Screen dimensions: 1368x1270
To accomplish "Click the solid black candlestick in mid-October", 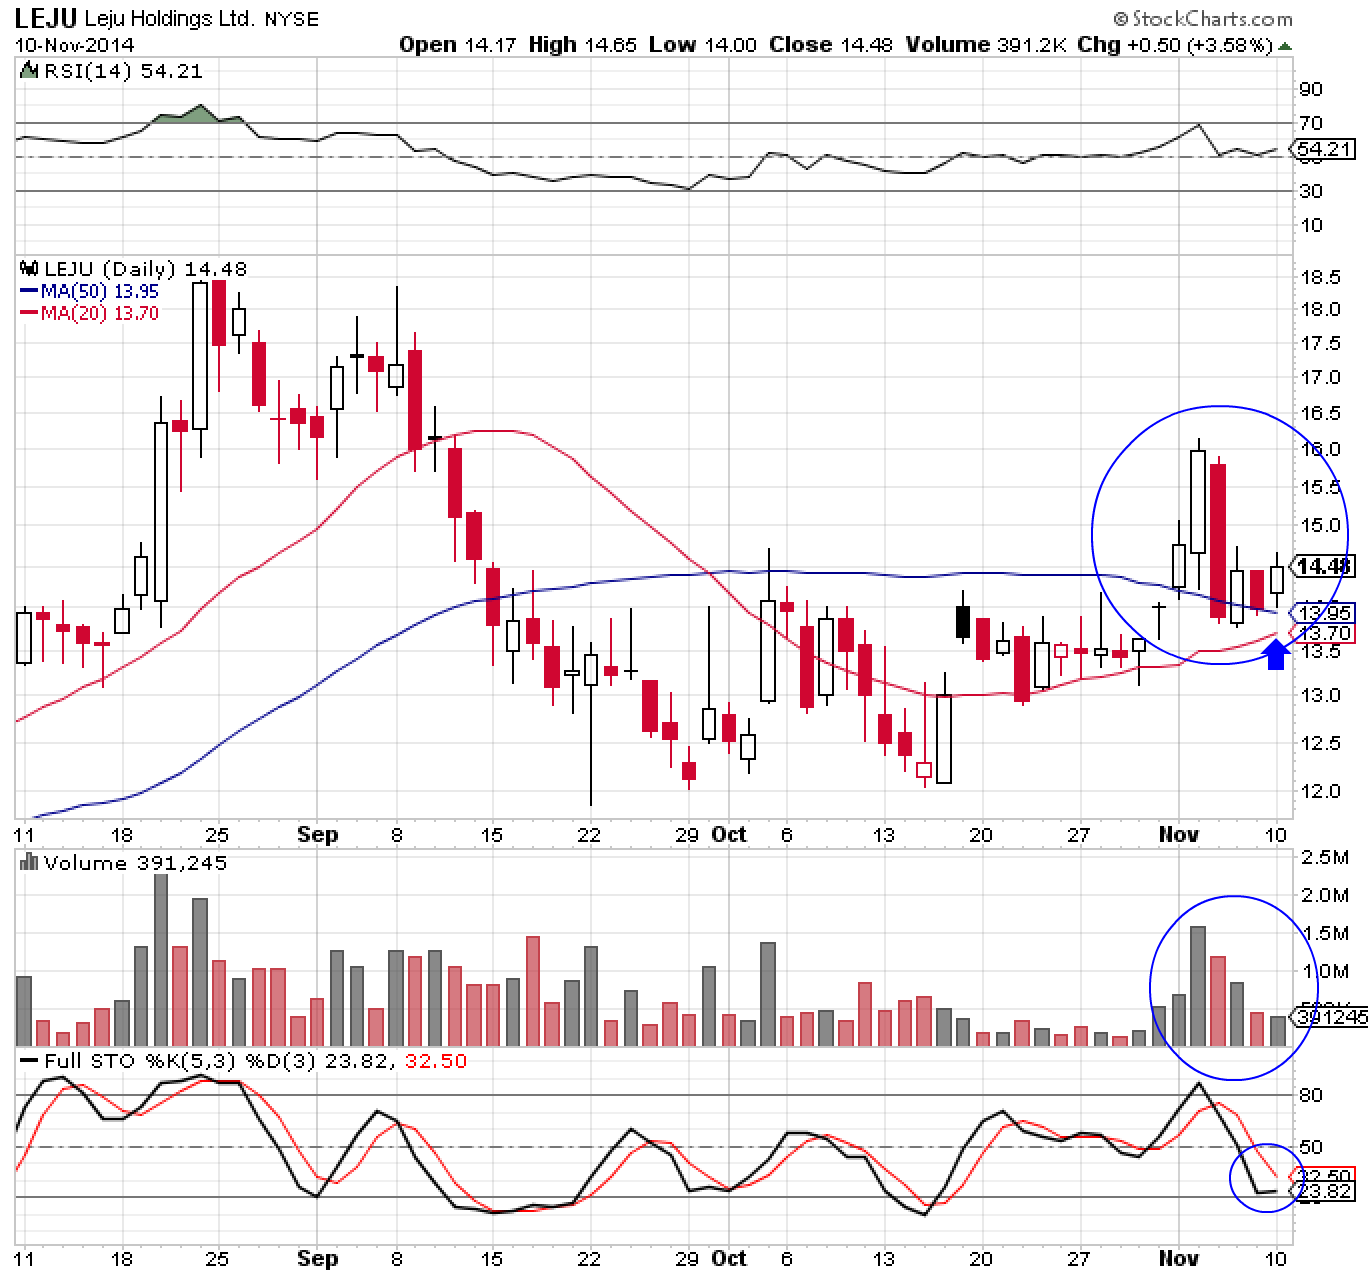I will [x=963, y=616].
